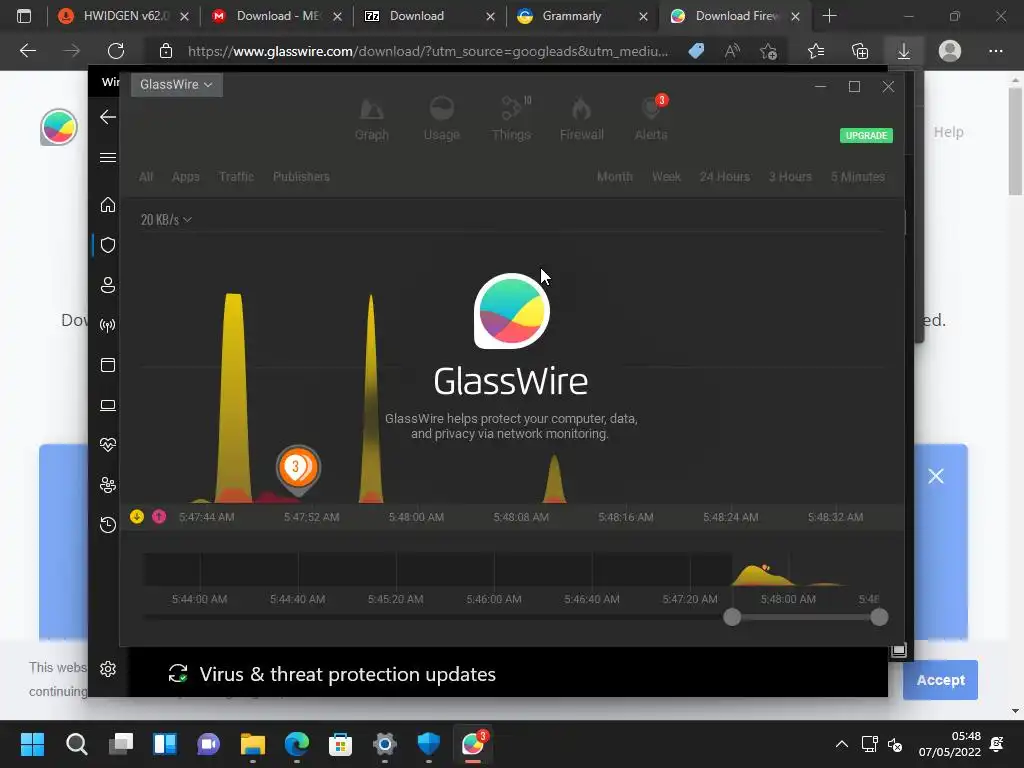Open the Things device list view
The height and width of the screenshot is (768, 1024).
(511, 119)
